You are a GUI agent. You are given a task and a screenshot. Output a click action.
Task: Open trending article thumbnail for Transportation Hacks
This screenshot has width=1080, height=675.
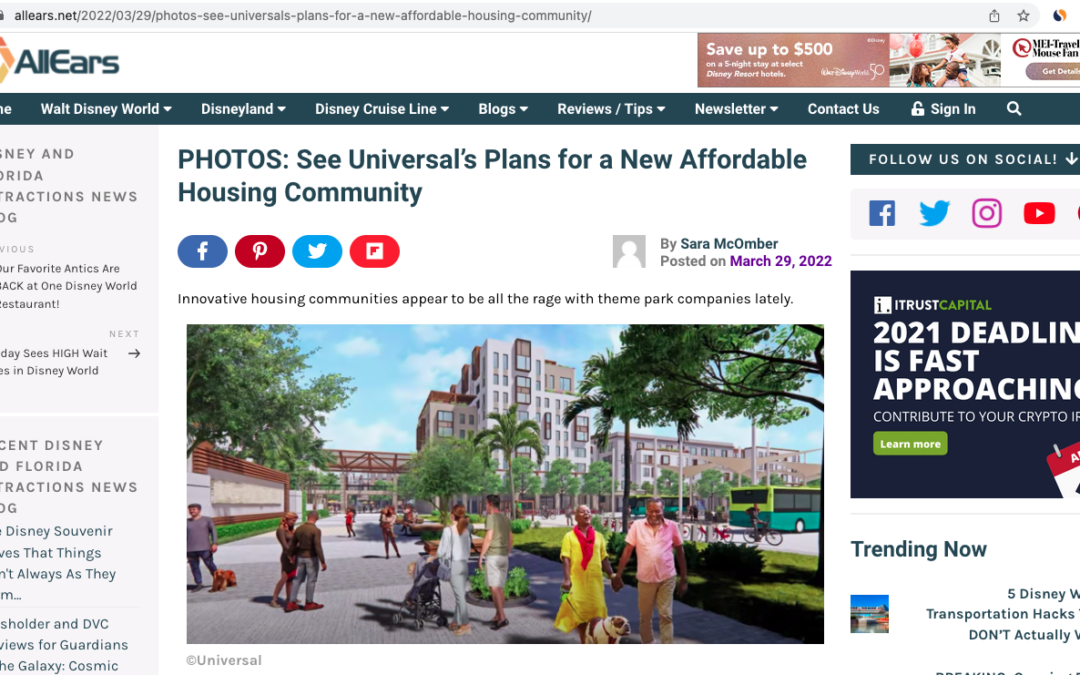pyautogui.click(x=869, y=614)
